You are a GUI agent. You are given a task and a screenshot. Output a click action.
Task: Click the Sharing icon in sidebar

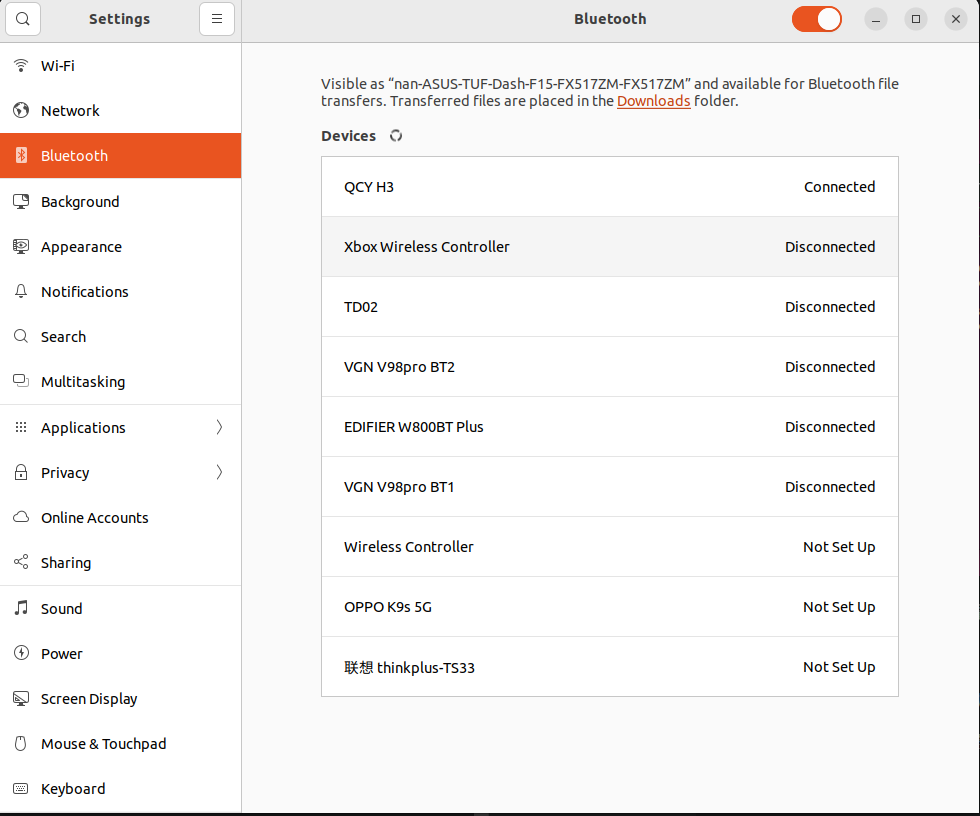click(21, 562)
